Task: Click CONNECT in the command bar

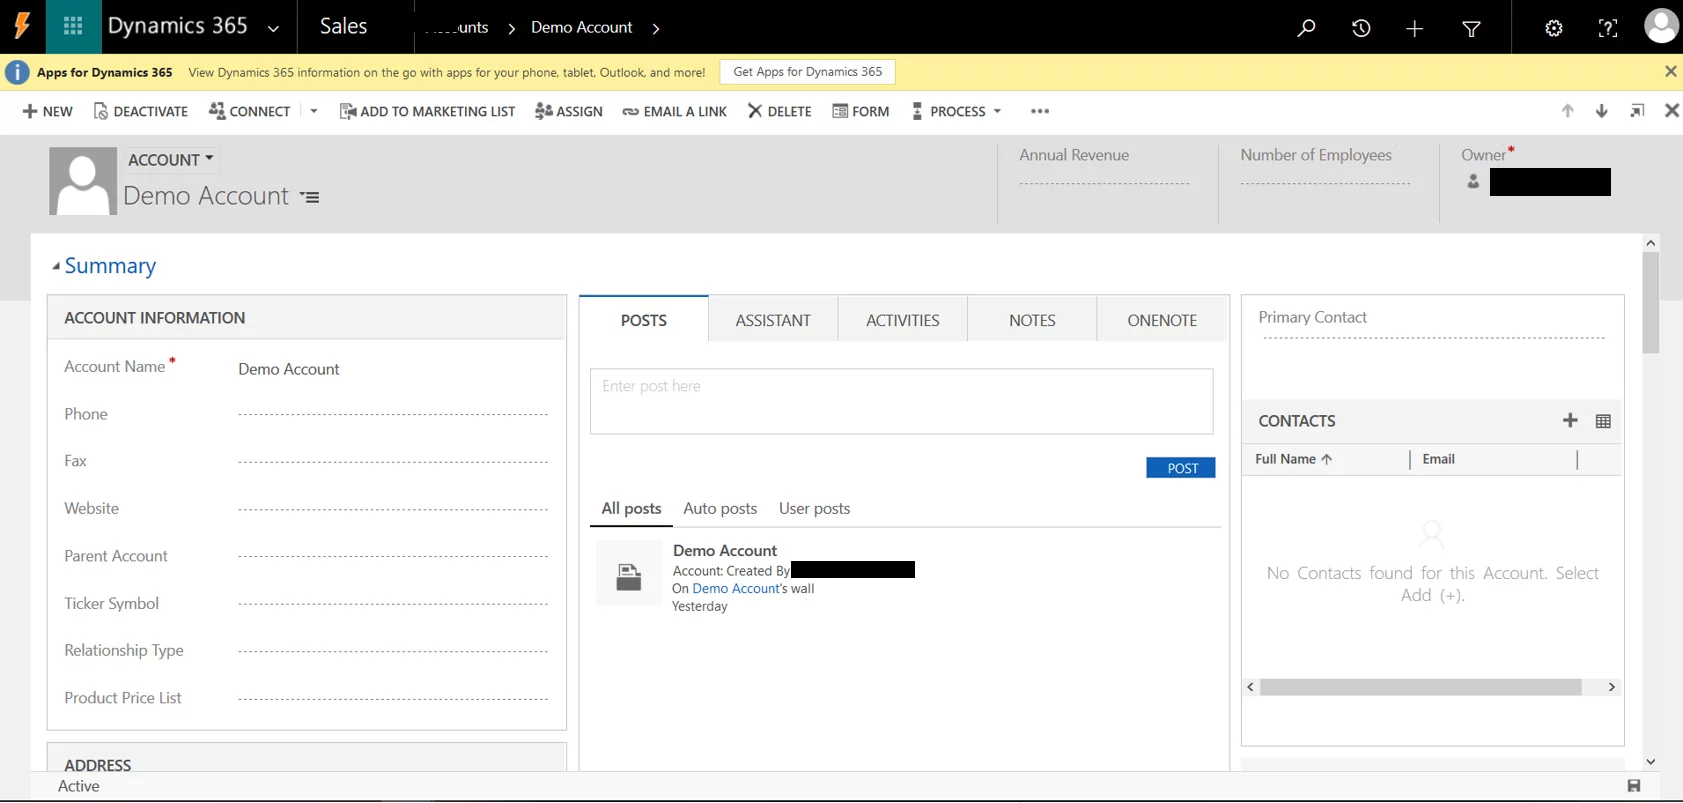Action: coord(249,111)
